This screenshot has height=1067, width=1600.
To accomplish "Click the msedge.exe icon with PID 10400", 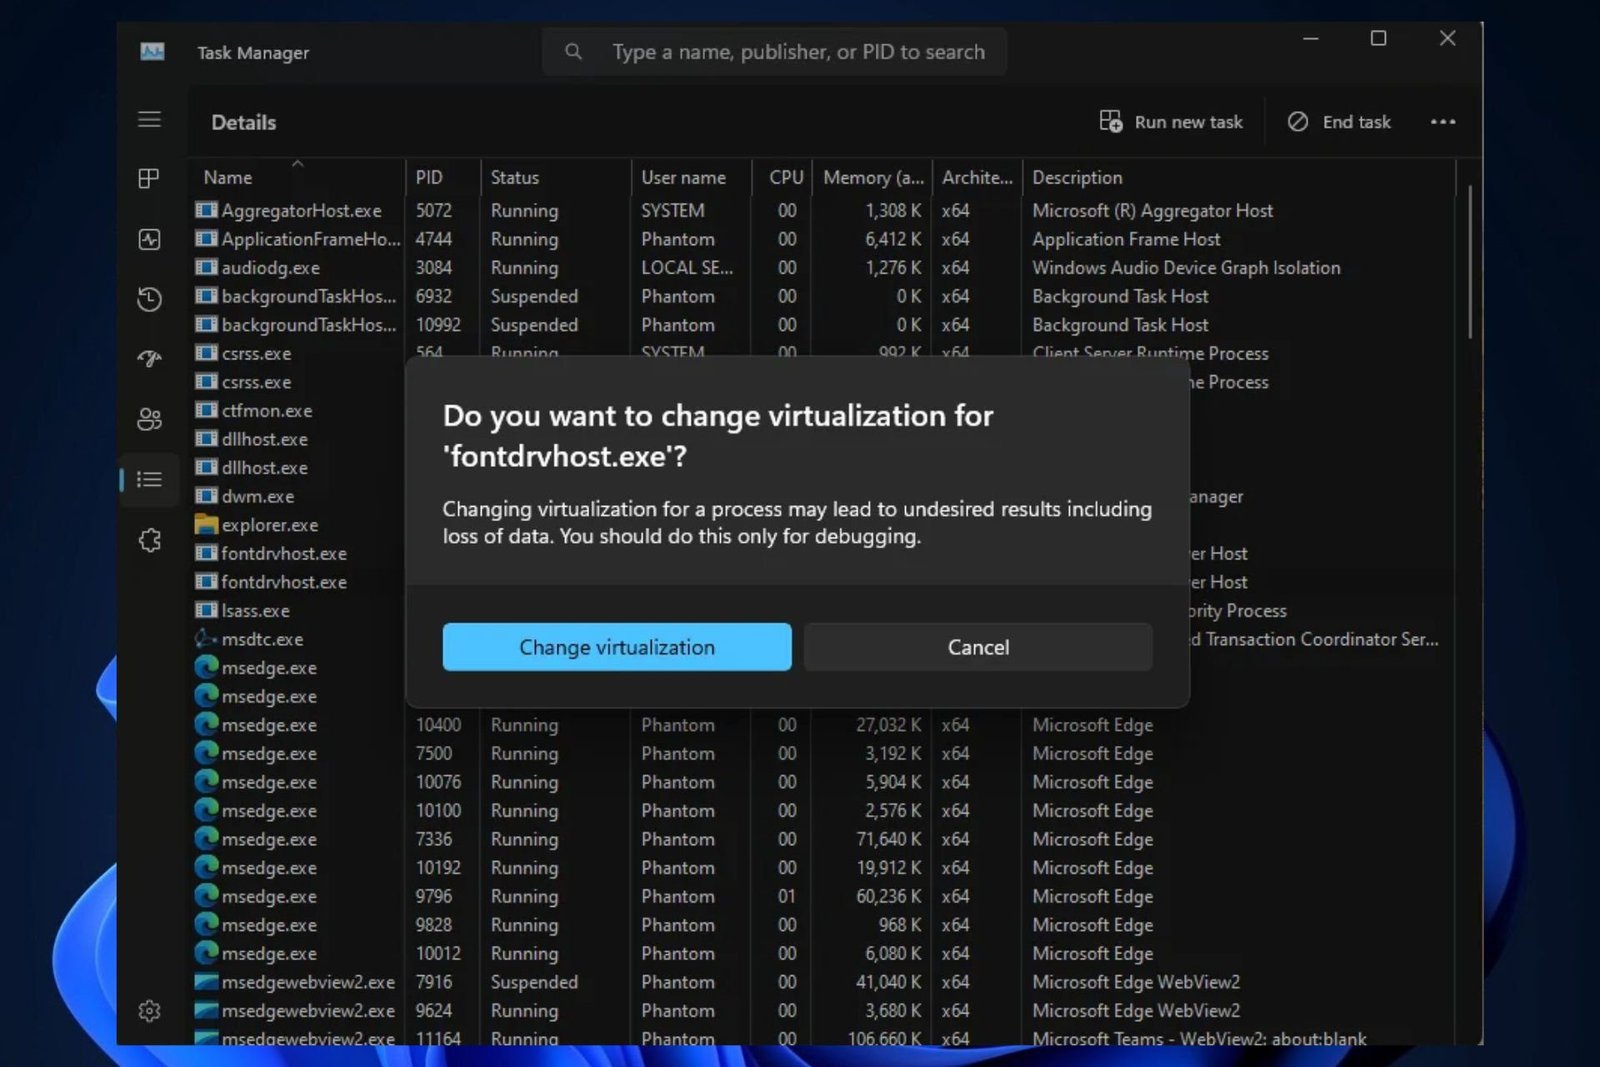I will click(x=206, y=724).
